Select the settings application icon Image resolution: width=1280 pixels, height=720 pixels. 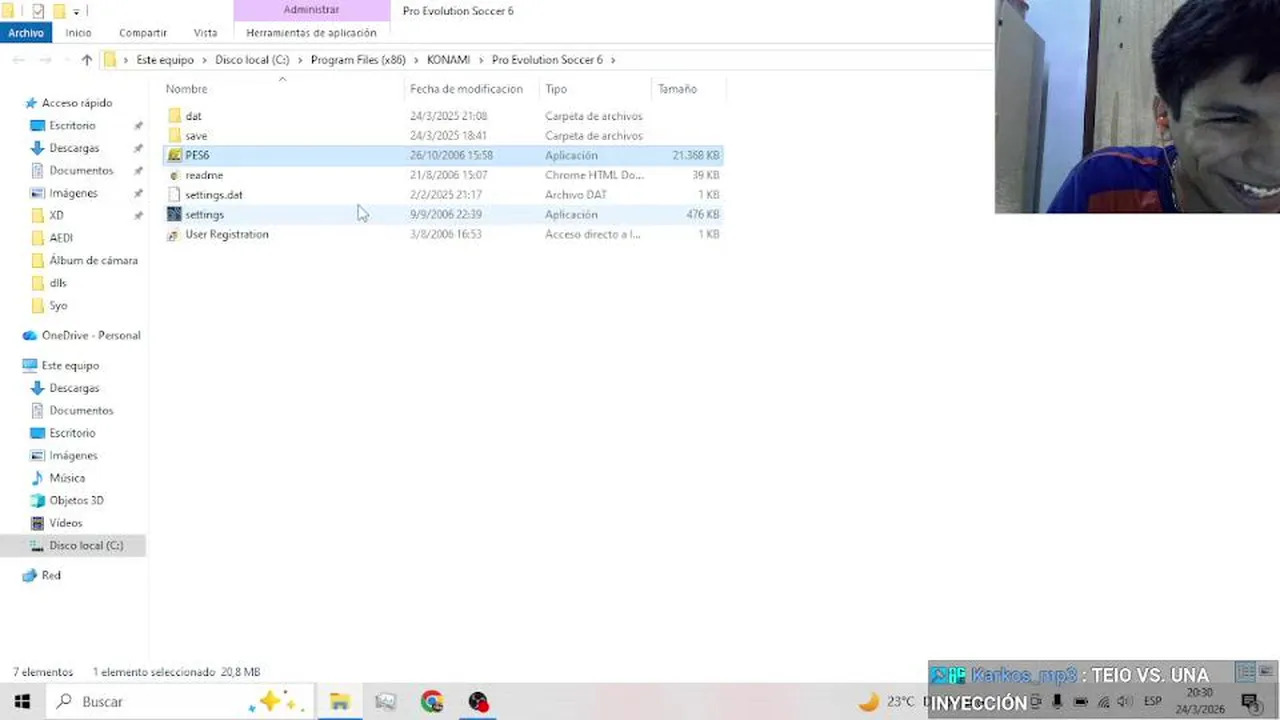pos(174,214)
